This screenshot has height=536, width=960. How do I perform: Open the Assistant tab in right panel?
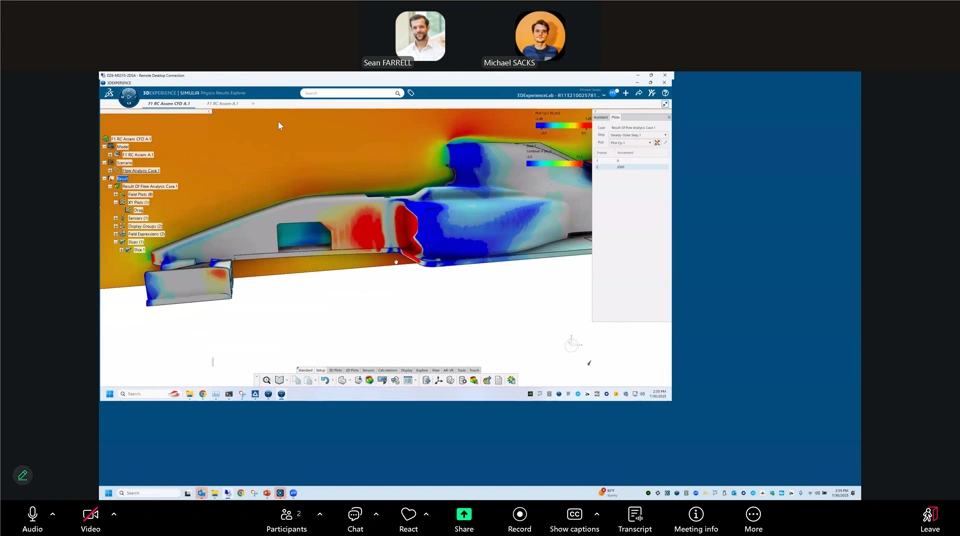pyautogui.click(x=601, y=117)
